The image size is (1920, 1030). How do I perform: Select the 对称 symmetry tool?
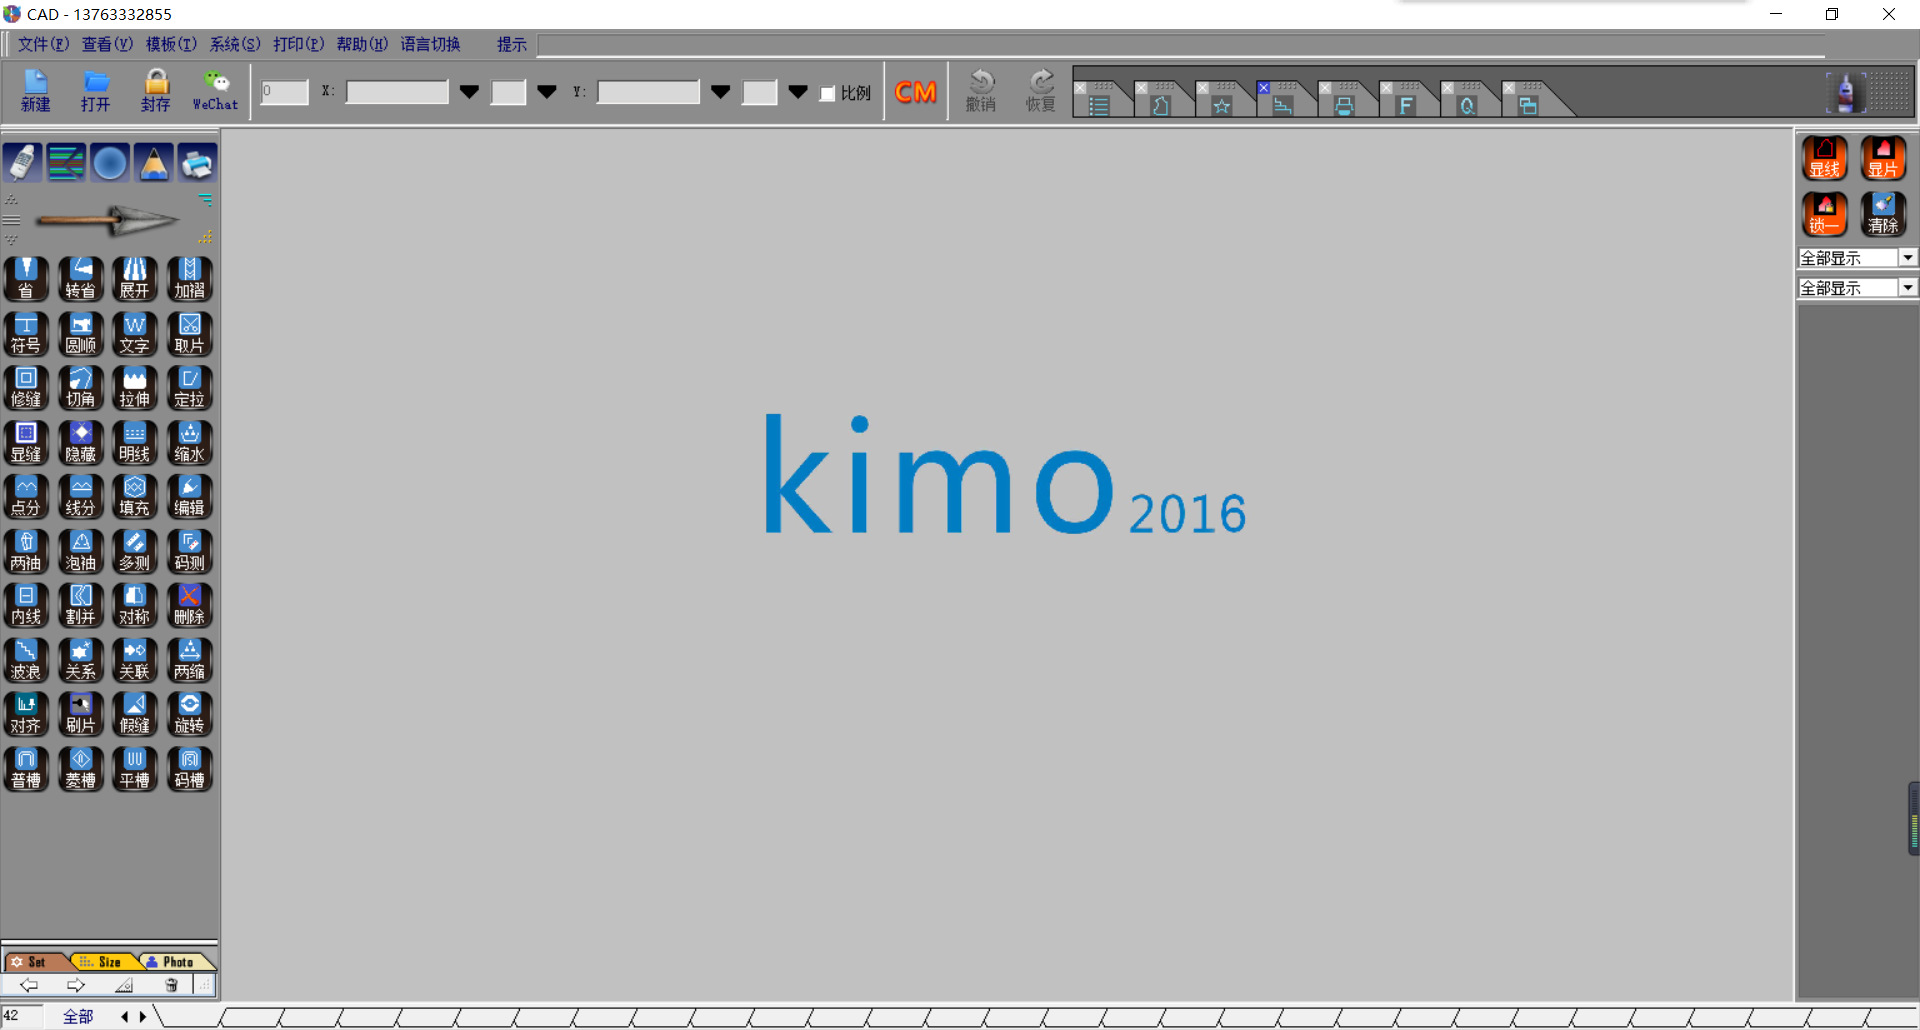tap(135, 606)
